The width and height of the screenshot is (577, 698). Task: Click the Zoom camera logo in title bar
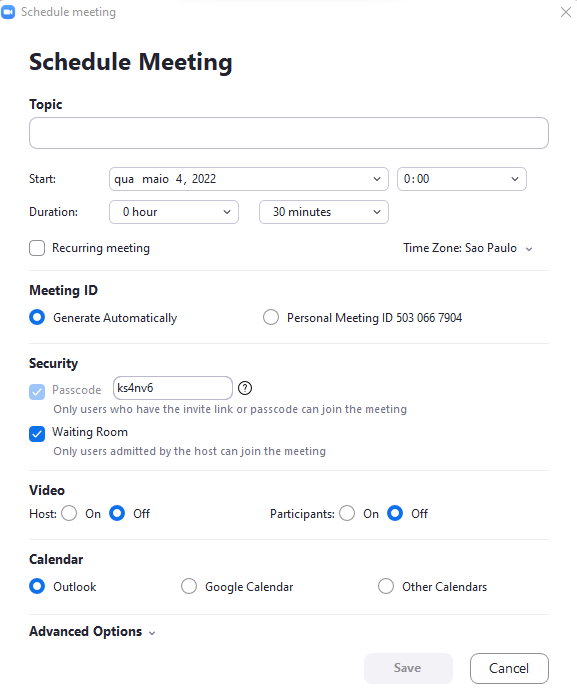point(8,12)
